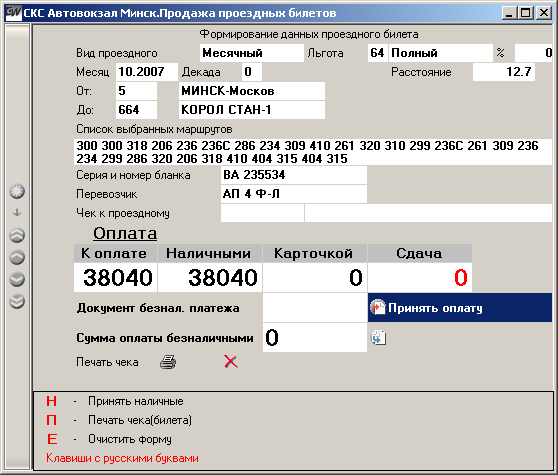Click the application icon in the title bar
Viewport: 558px width, 475px height.
[x=14, y=13]
